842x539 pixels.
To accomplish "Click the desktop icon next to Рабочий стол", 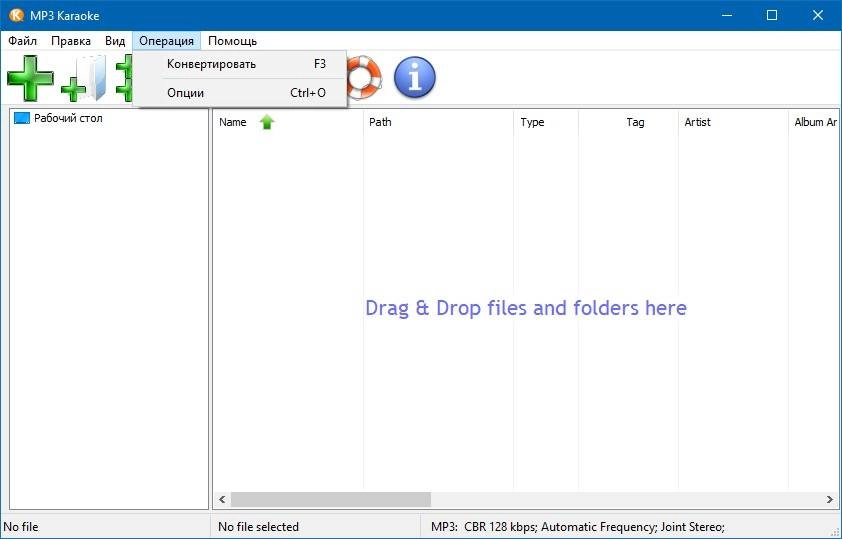I will 22,118.
